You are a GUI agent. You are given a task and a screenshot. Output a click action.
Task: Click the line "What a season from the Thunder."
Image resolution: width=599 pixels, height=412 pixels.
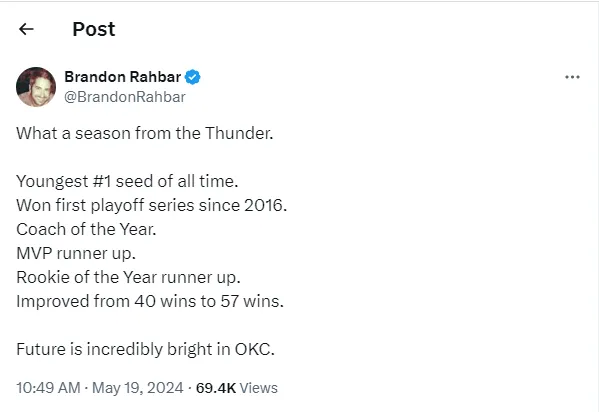[145, 133]
